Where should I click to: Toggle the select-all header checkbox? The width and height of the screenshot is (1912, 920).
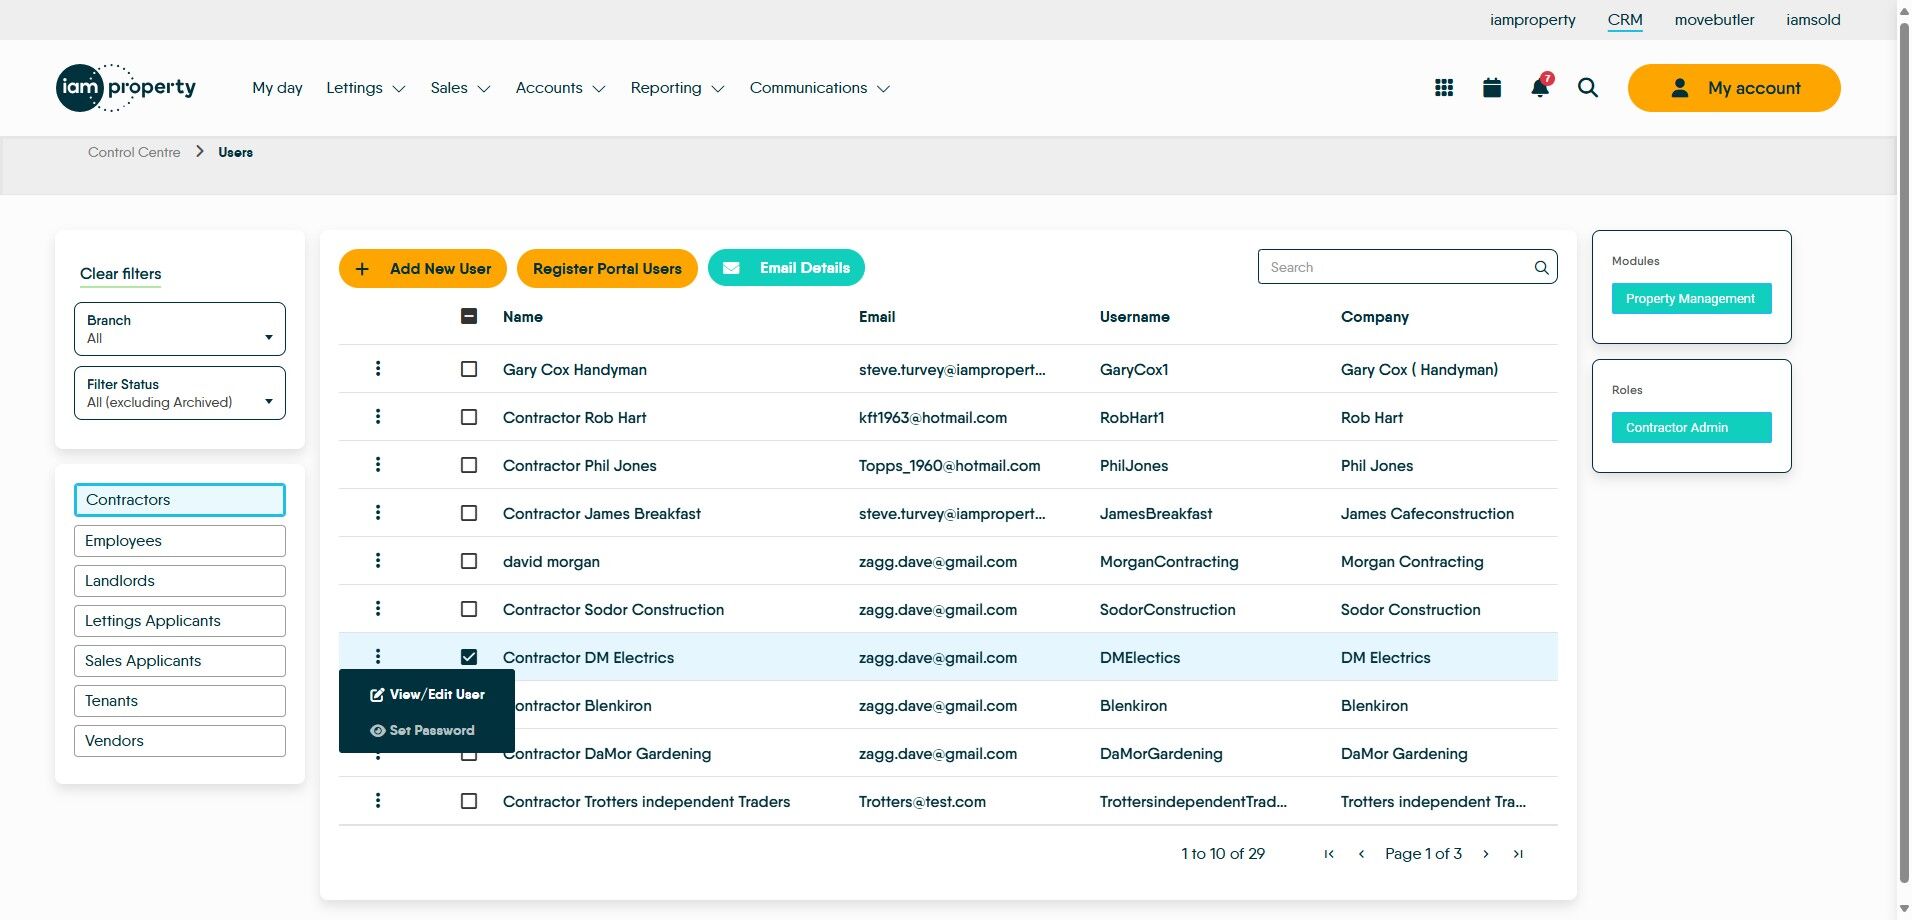[469, 317]
